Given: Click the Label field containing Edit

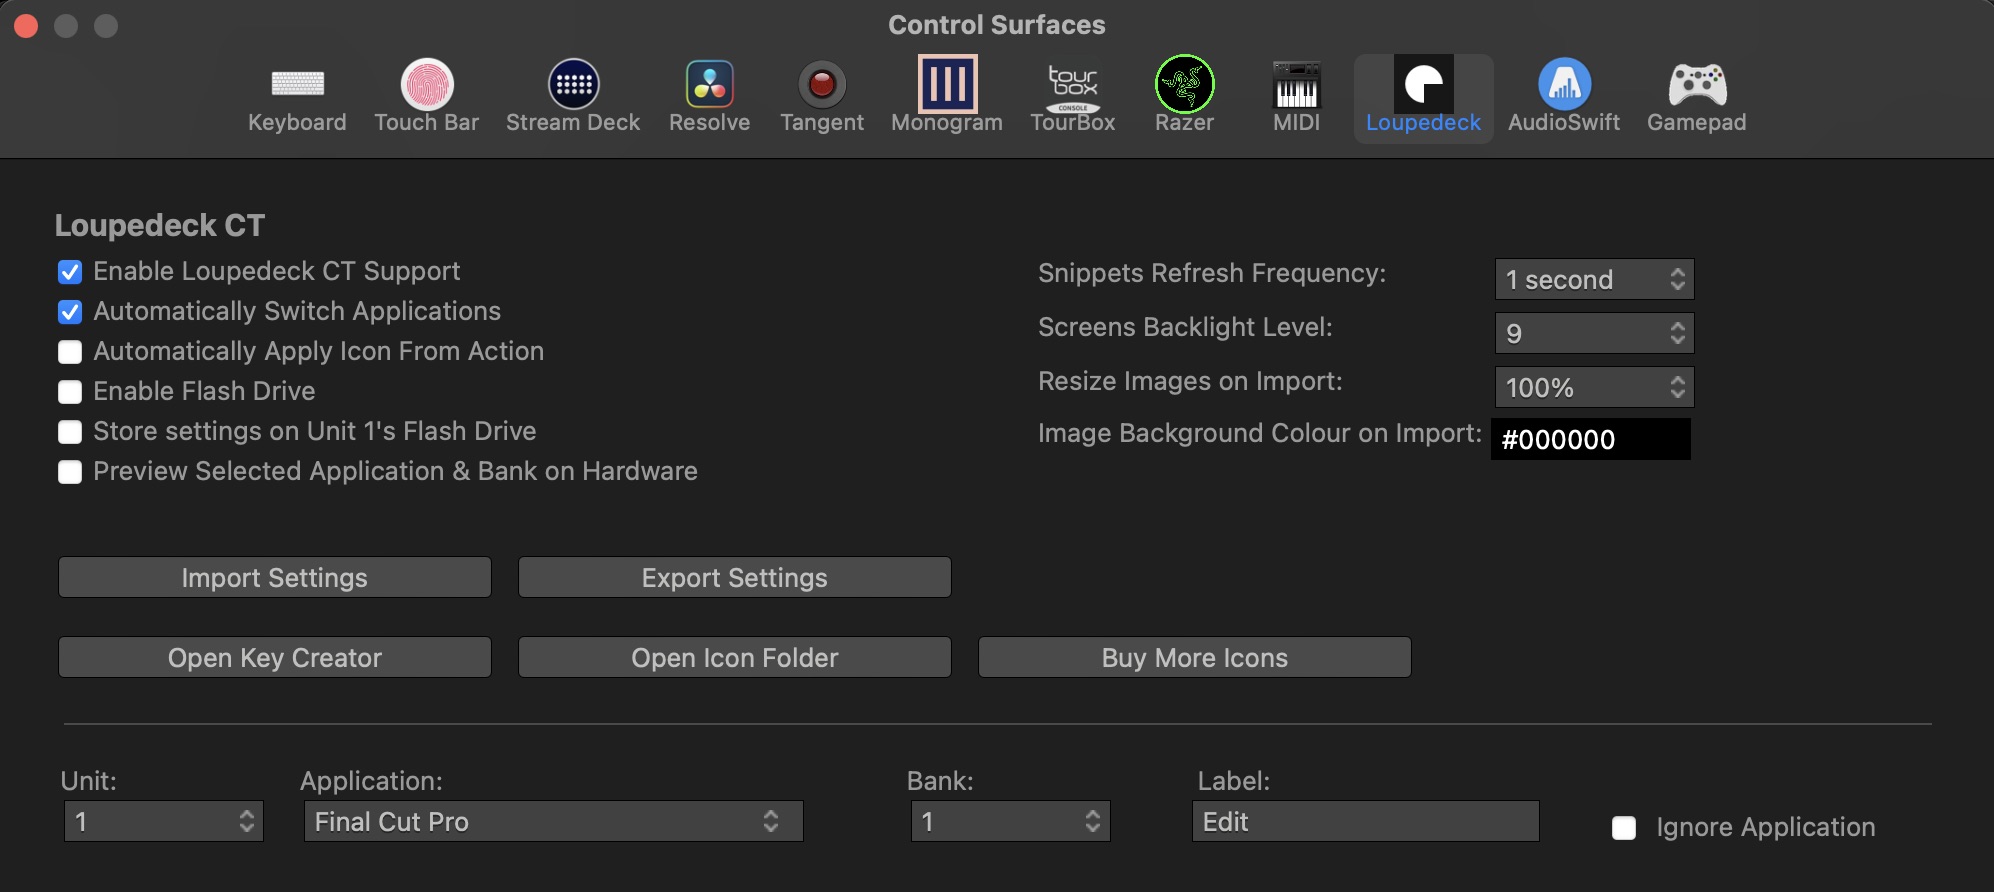Looking at the screenshot, I should pos(1366,821).
